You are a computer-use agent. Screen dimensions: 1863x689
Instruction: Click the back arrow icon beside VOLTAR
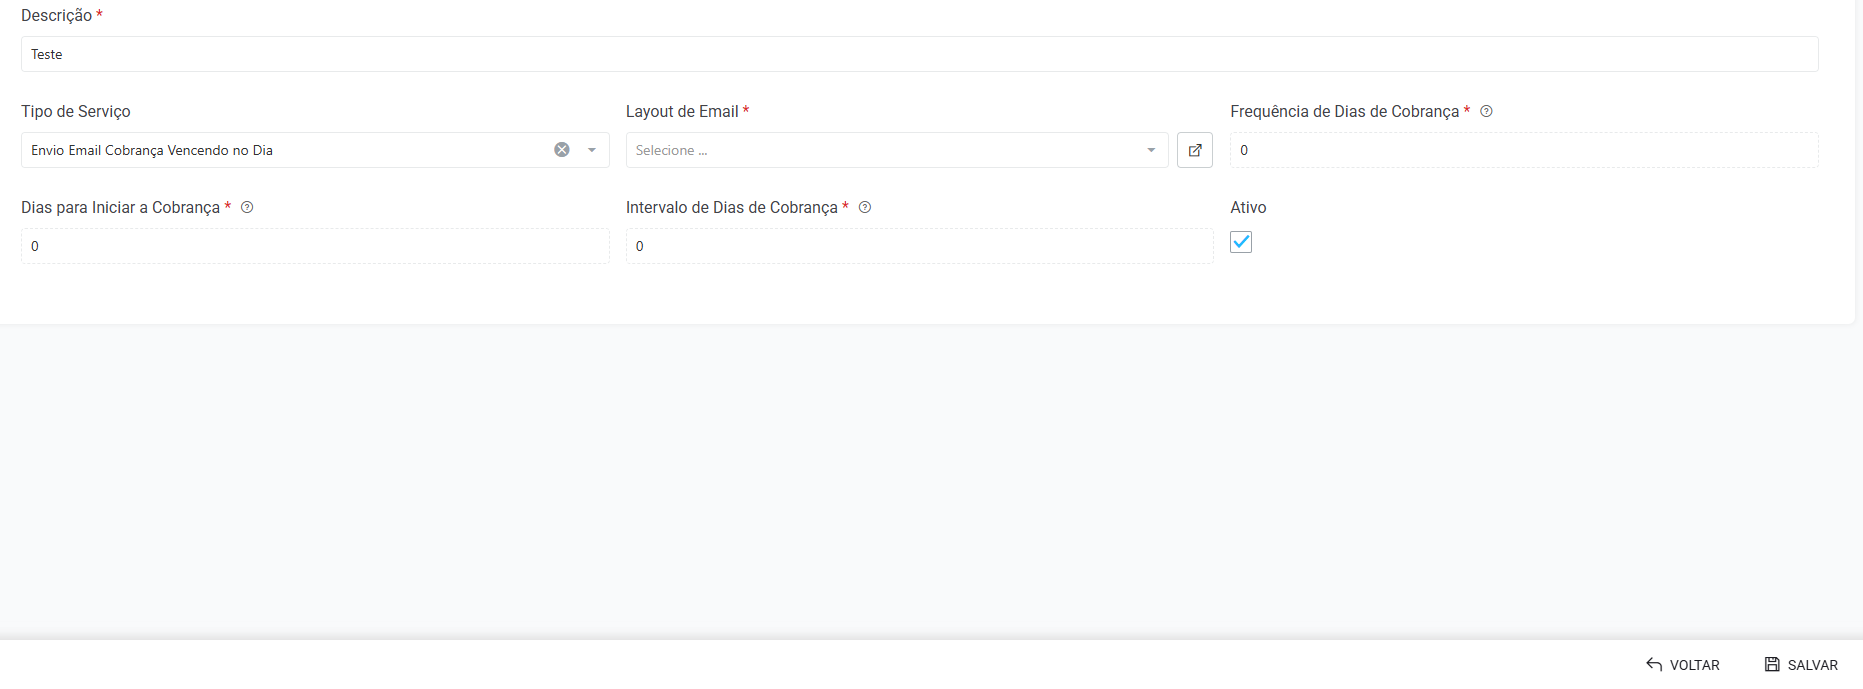(x=1654, y=665)
